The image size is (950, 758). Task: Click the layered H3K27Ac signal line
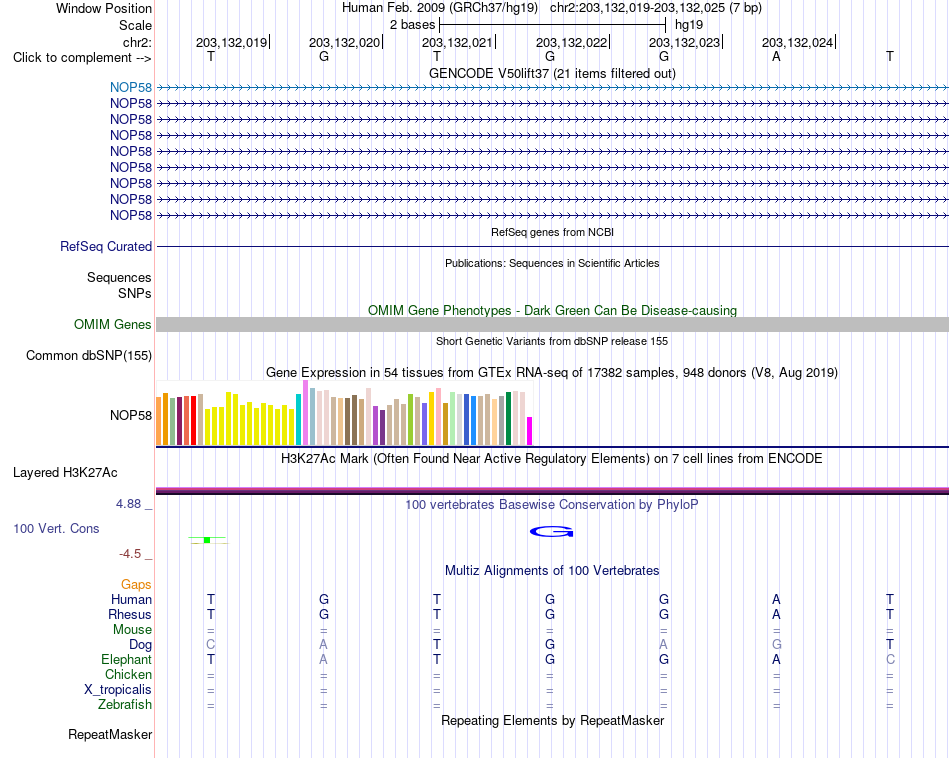pos(552,491)
